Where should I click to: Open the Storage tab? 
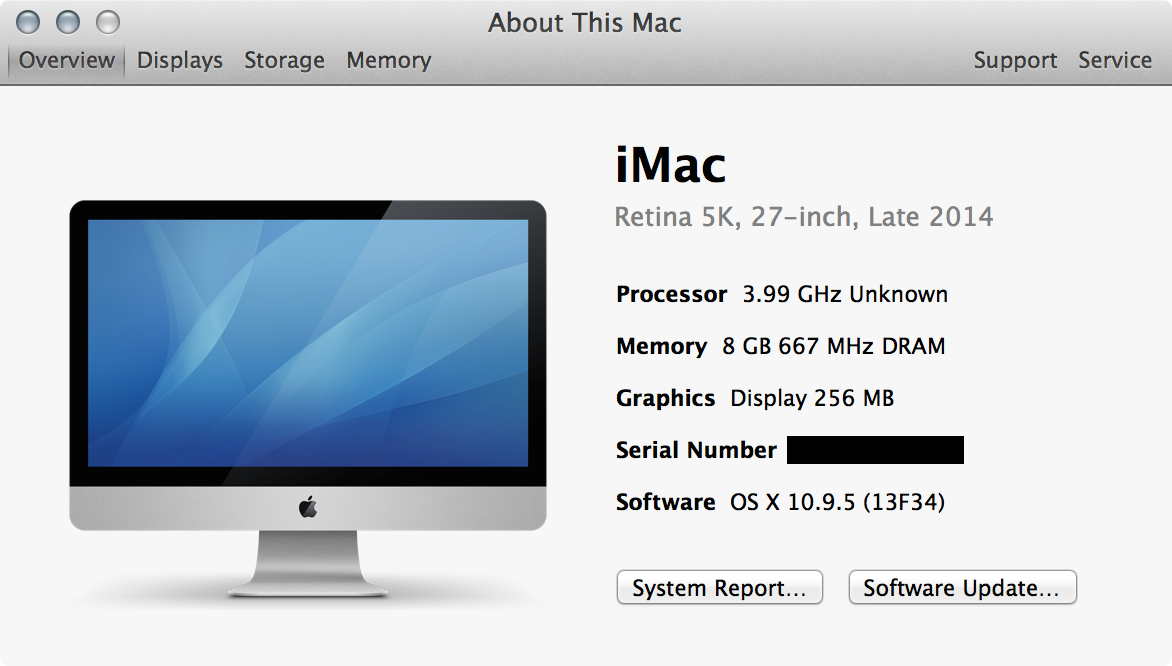point(284,60)
